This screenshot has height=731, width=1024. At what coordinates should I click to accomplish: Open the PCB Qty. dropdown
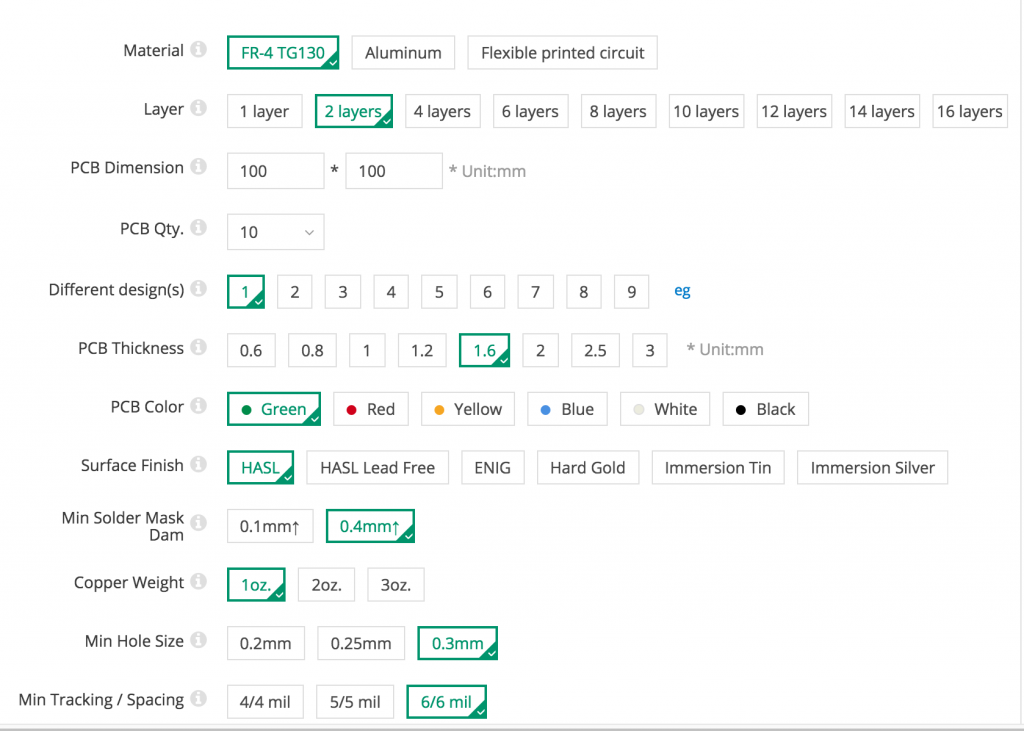(276, 232)
